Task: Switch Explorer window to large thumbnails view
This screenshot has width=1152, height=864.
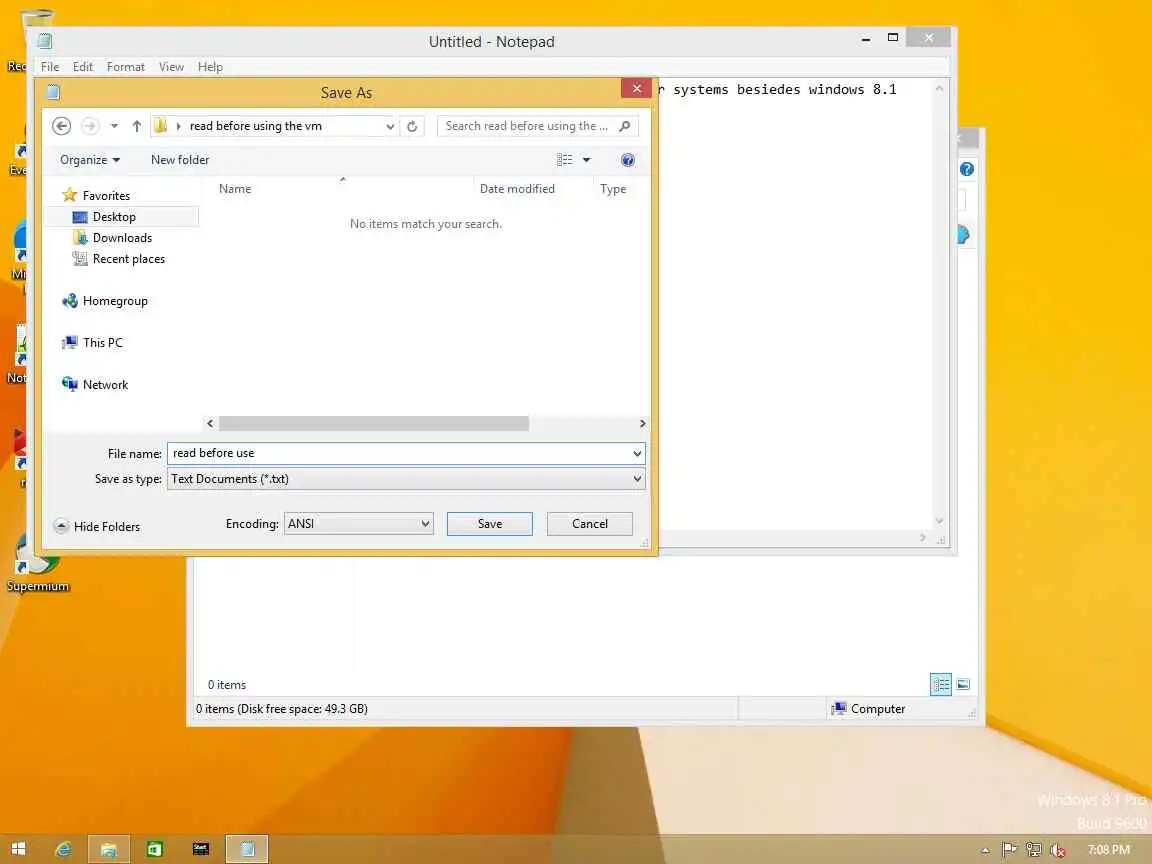Action: click(x=963, y=685)
